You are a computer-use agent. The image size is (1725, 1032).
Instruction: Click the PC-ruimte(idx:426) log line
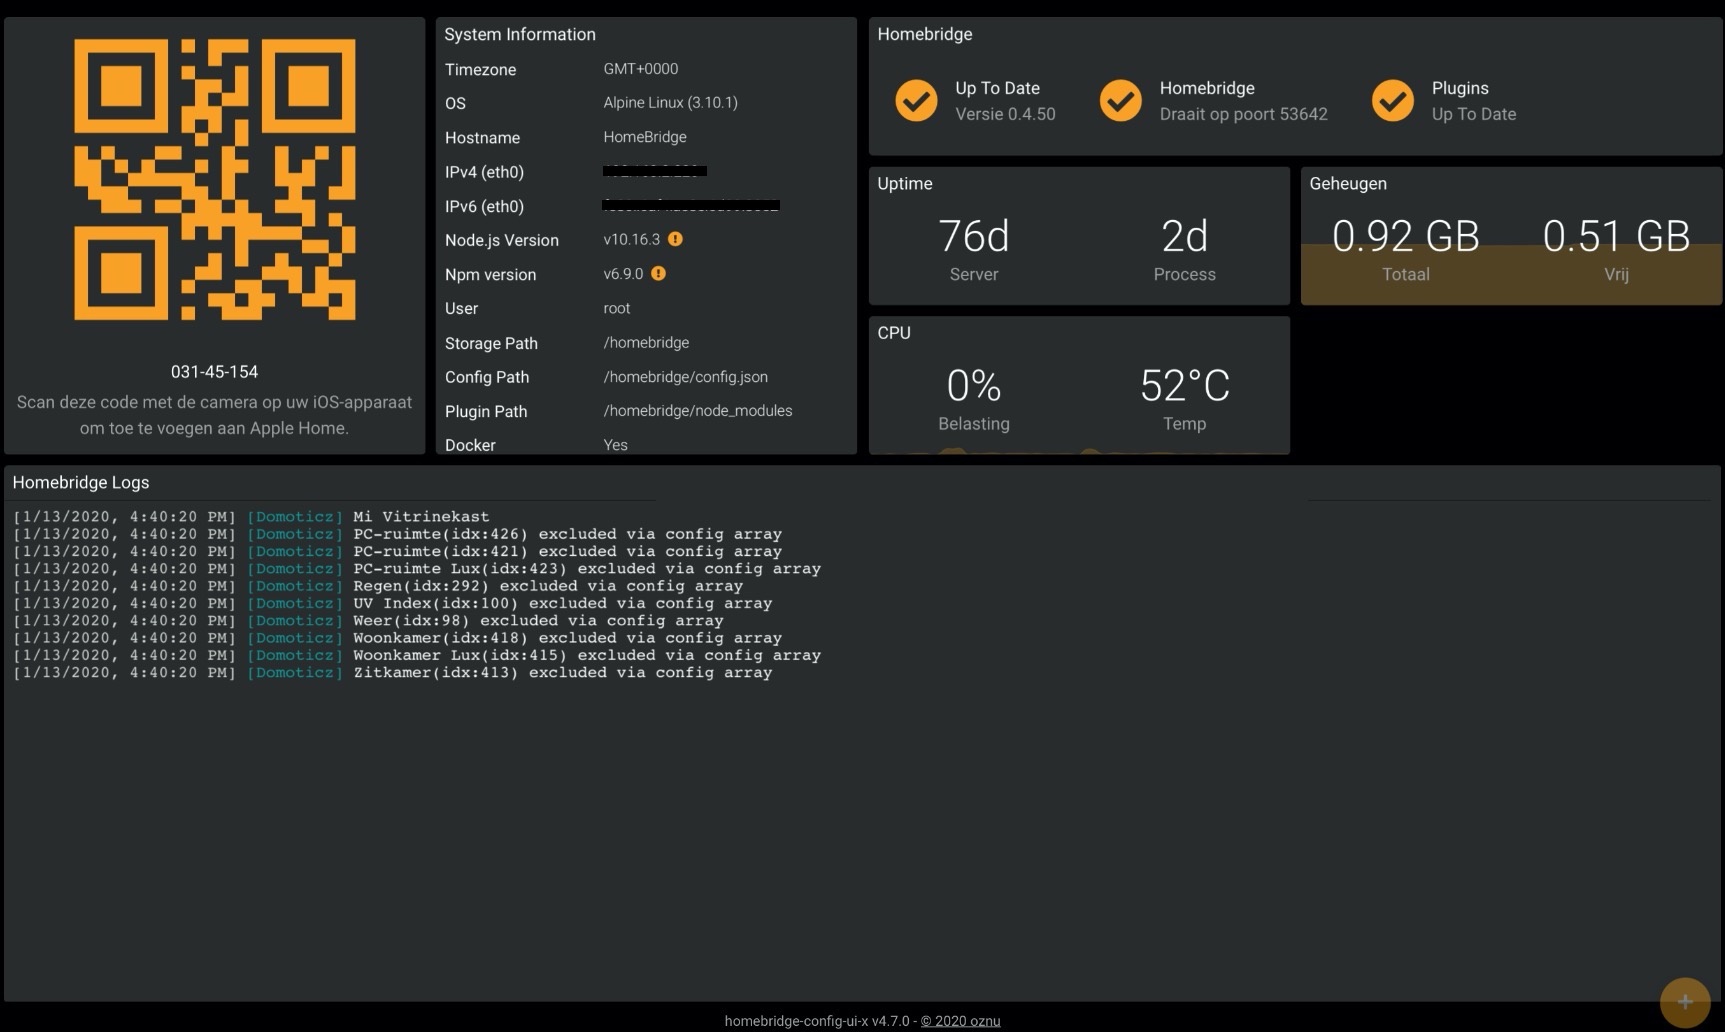pos(397,534)
